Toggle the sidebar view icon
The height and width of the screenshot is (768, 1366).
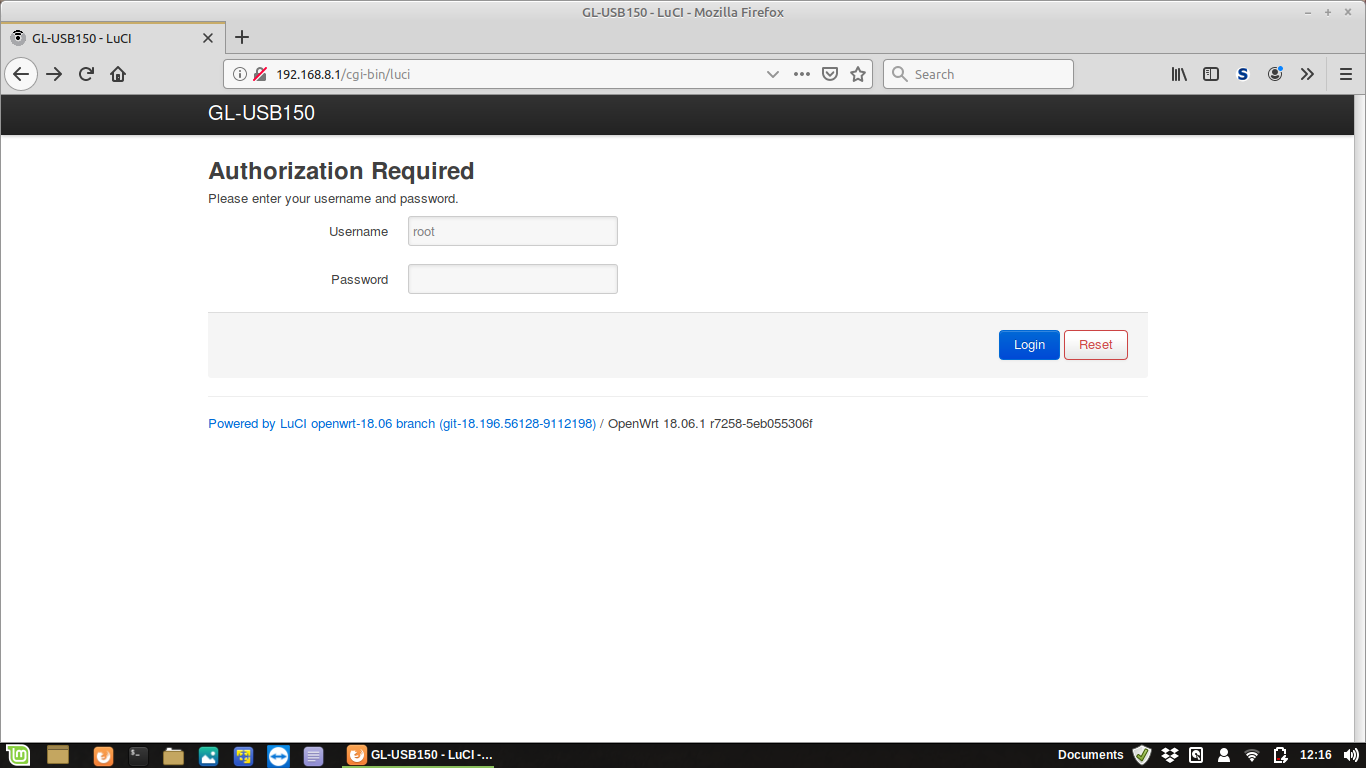click(x=1211, y=74)
